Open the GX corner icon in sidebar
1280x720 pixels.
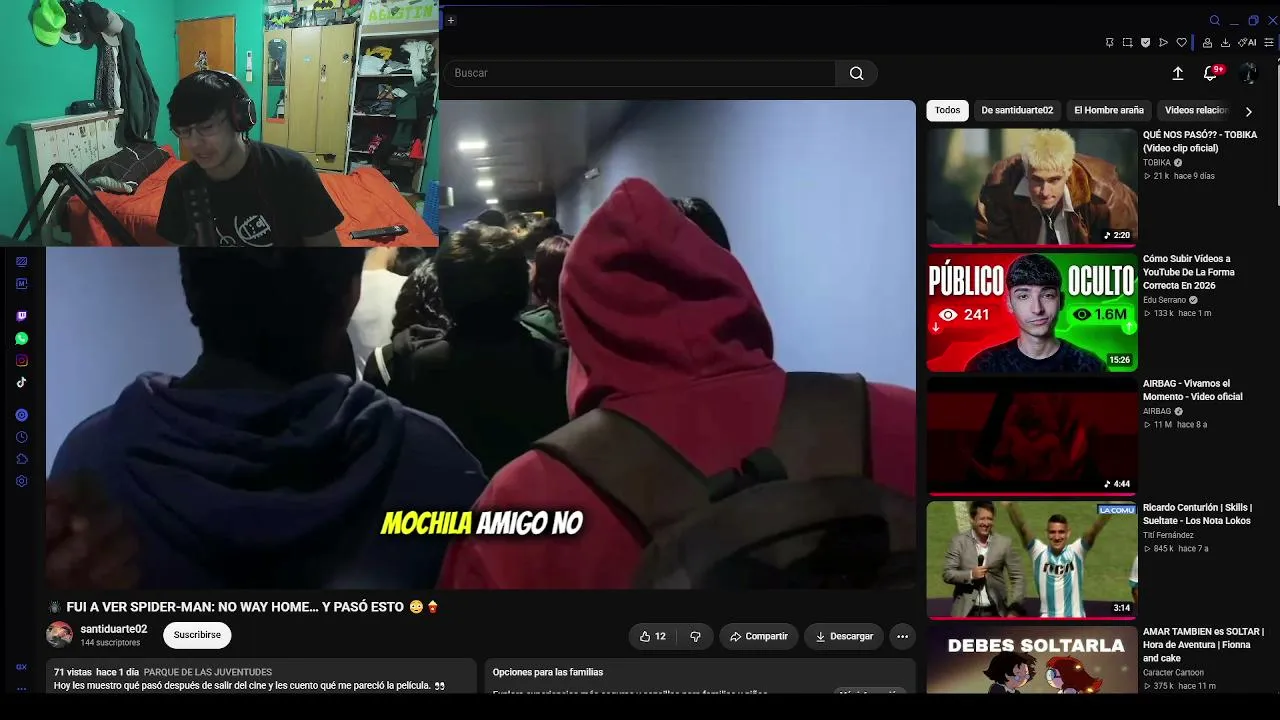(21, 667)
